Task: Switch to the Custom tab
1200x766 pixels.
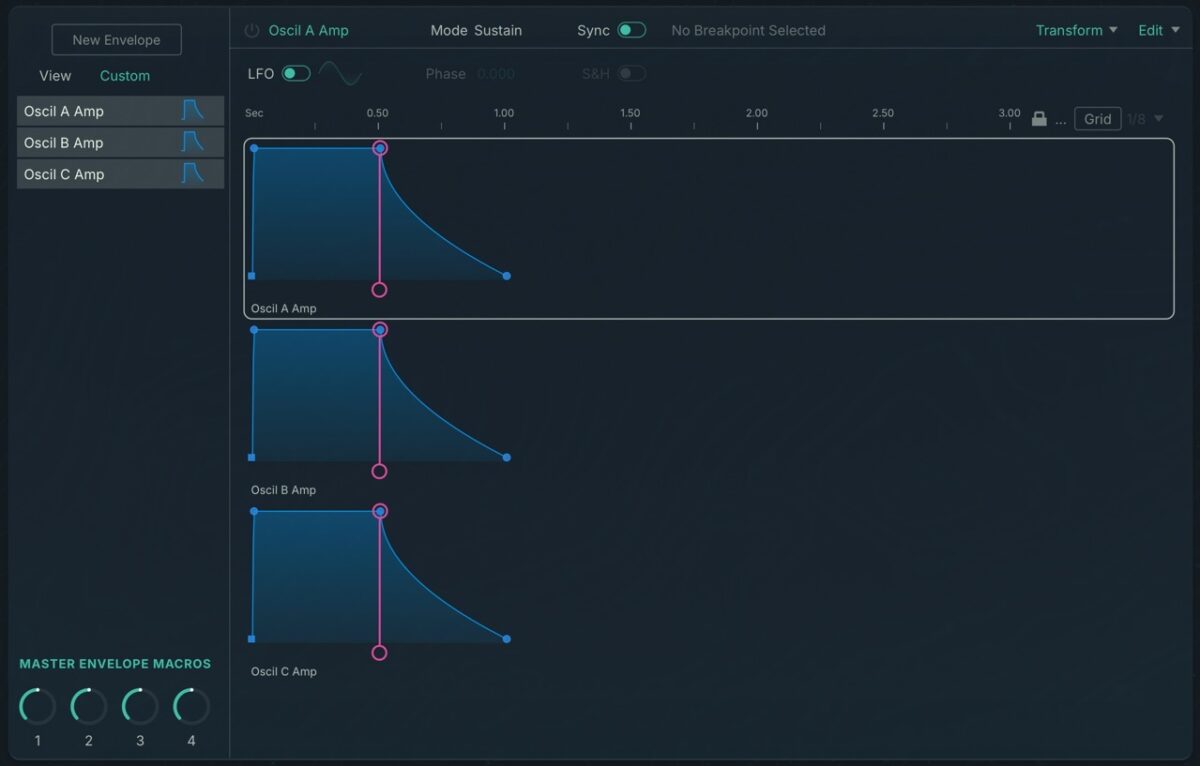Action: pos(125,76)
